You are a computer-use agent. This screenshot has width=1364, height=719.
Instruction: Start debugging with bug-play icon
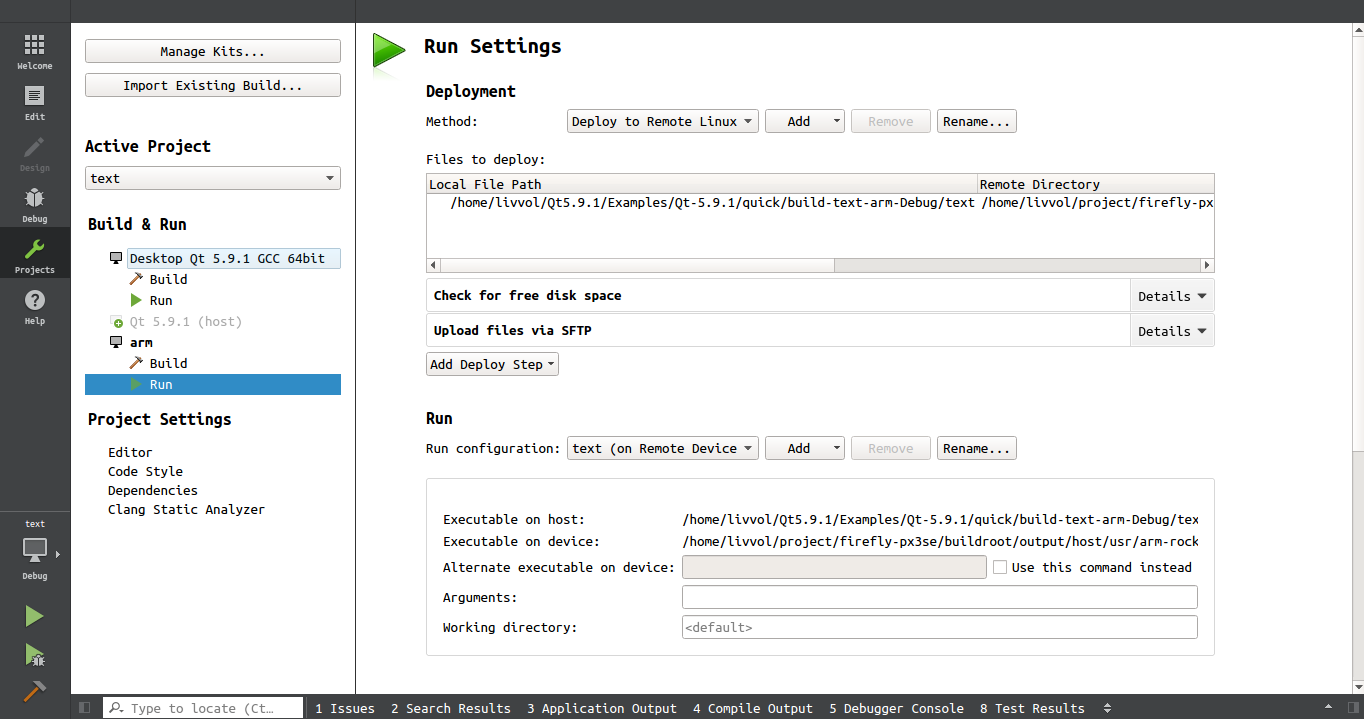coord(35,655)
